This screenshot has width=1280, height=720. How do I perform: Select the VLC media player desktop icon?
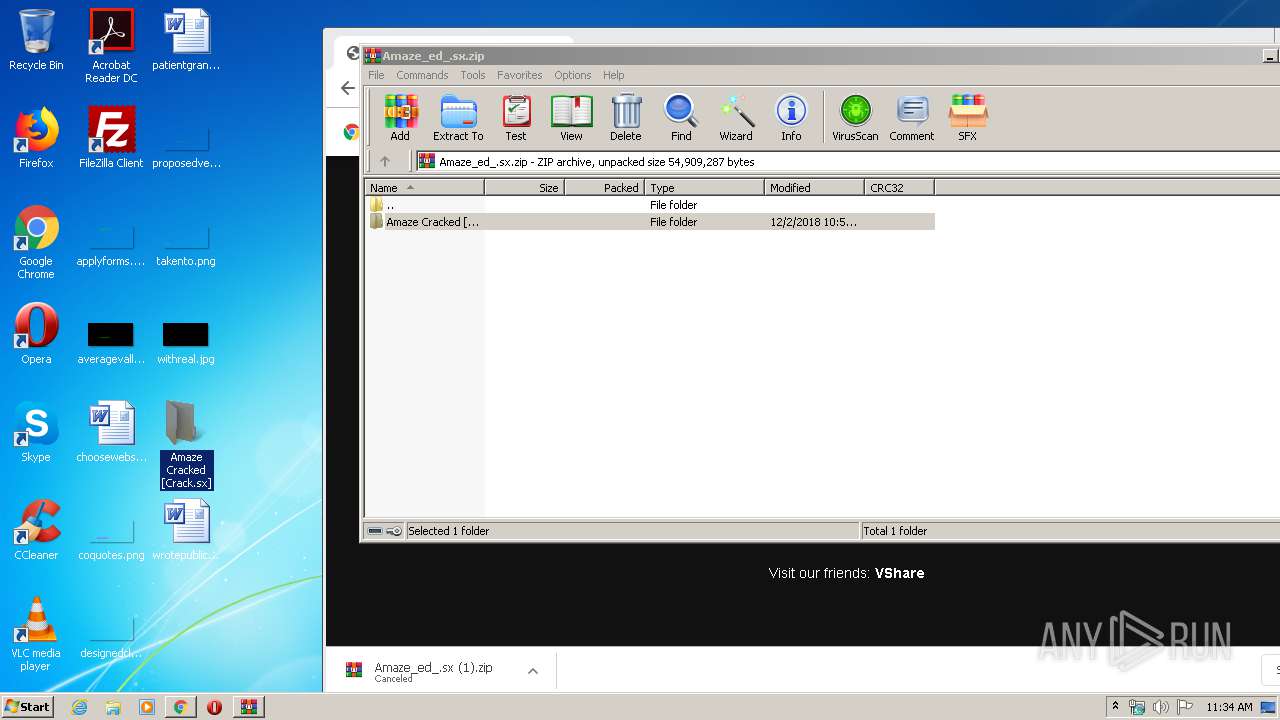coord(36,634)
